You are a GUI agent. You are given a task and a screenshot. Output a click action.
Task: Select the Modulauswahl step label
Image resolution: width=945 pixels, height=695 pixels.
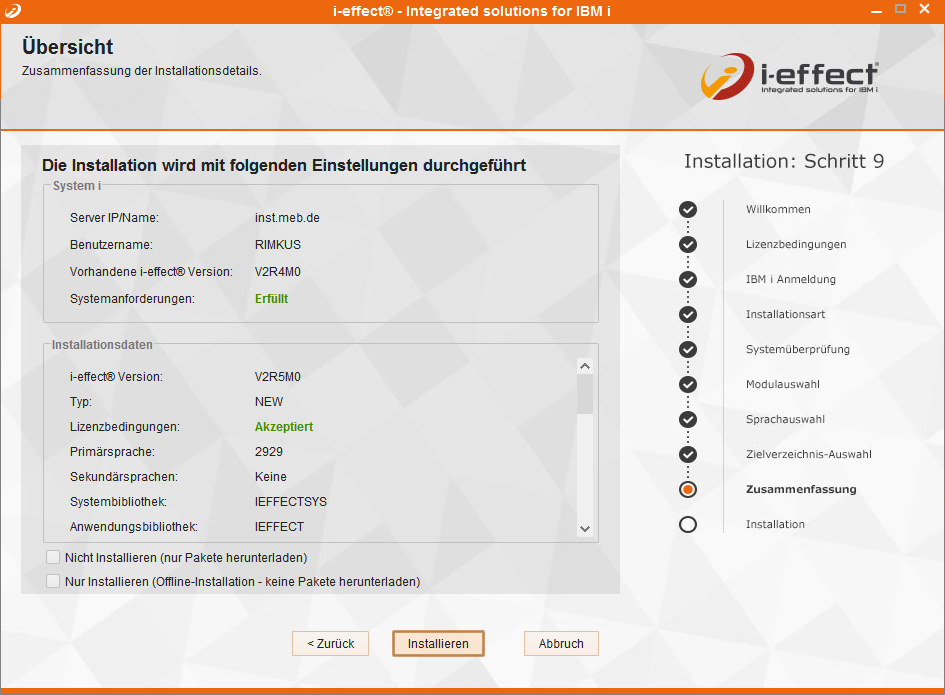coord(783,384)
